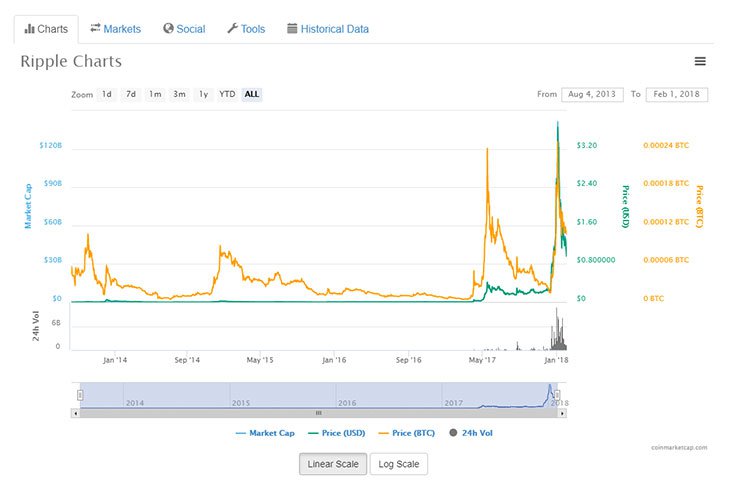
Task: Click the $3.20 price axis label
Action: 587,145
